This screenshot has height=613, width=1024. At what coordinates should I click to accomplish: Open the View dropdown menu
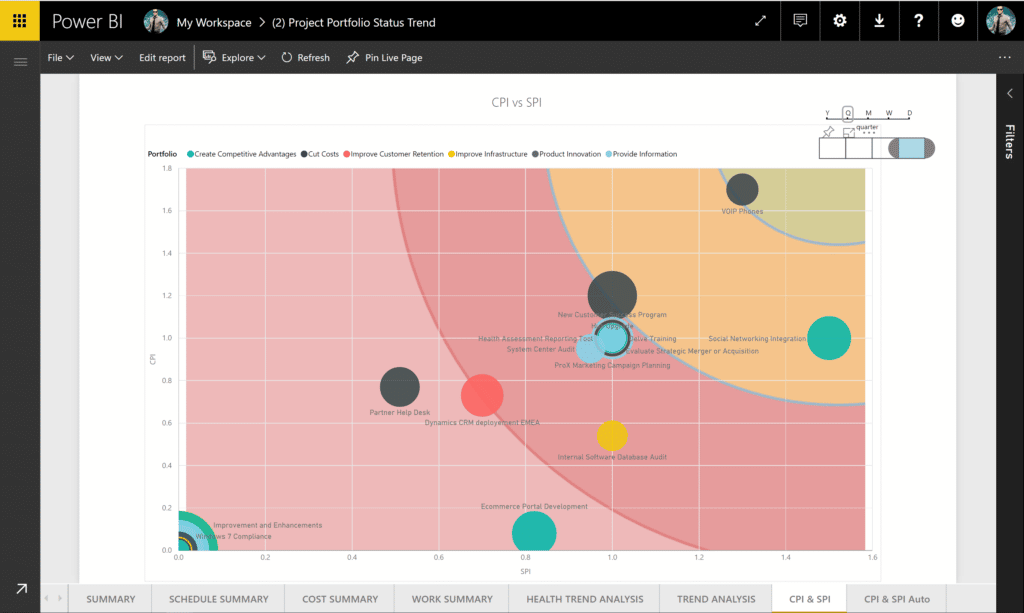tap(106, 57)
